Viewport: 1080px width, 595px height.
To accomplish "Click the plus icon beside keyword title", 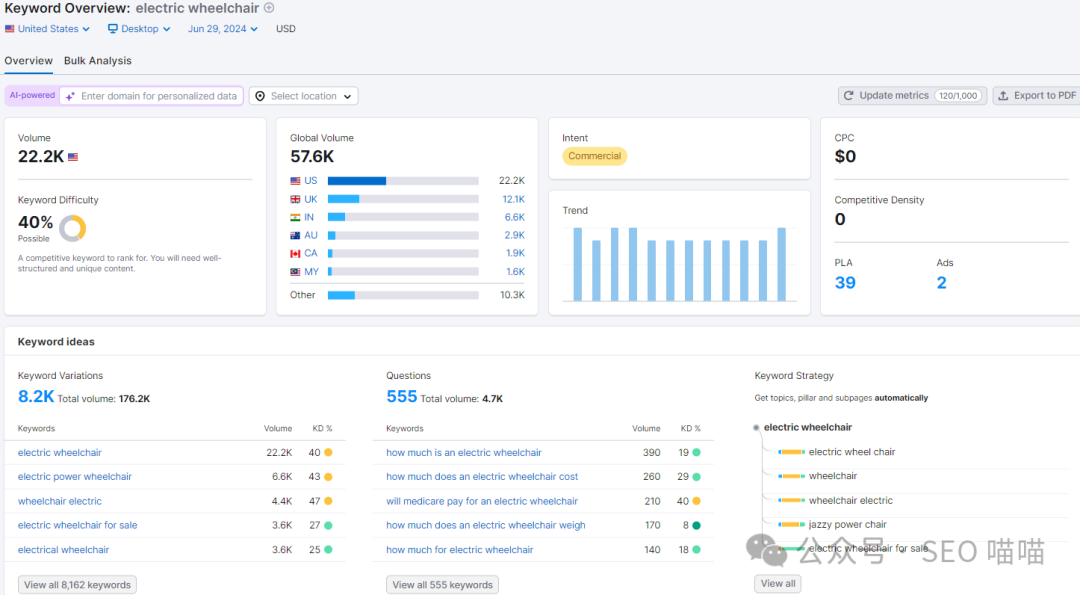I will point(269,8).
